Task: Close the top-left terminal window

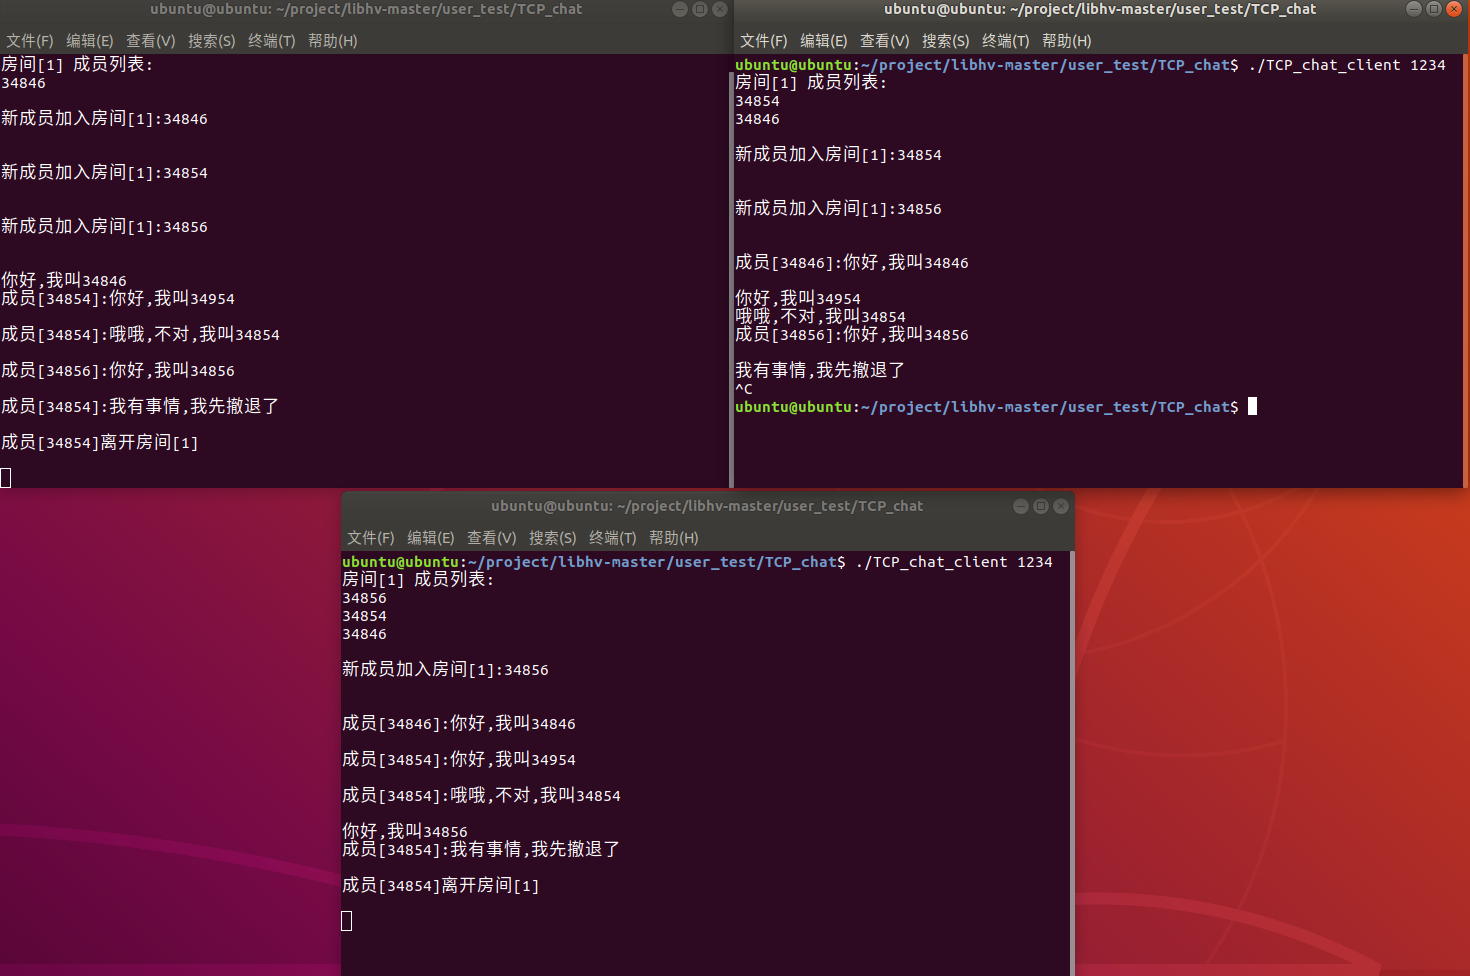Action: coord(720,9)
